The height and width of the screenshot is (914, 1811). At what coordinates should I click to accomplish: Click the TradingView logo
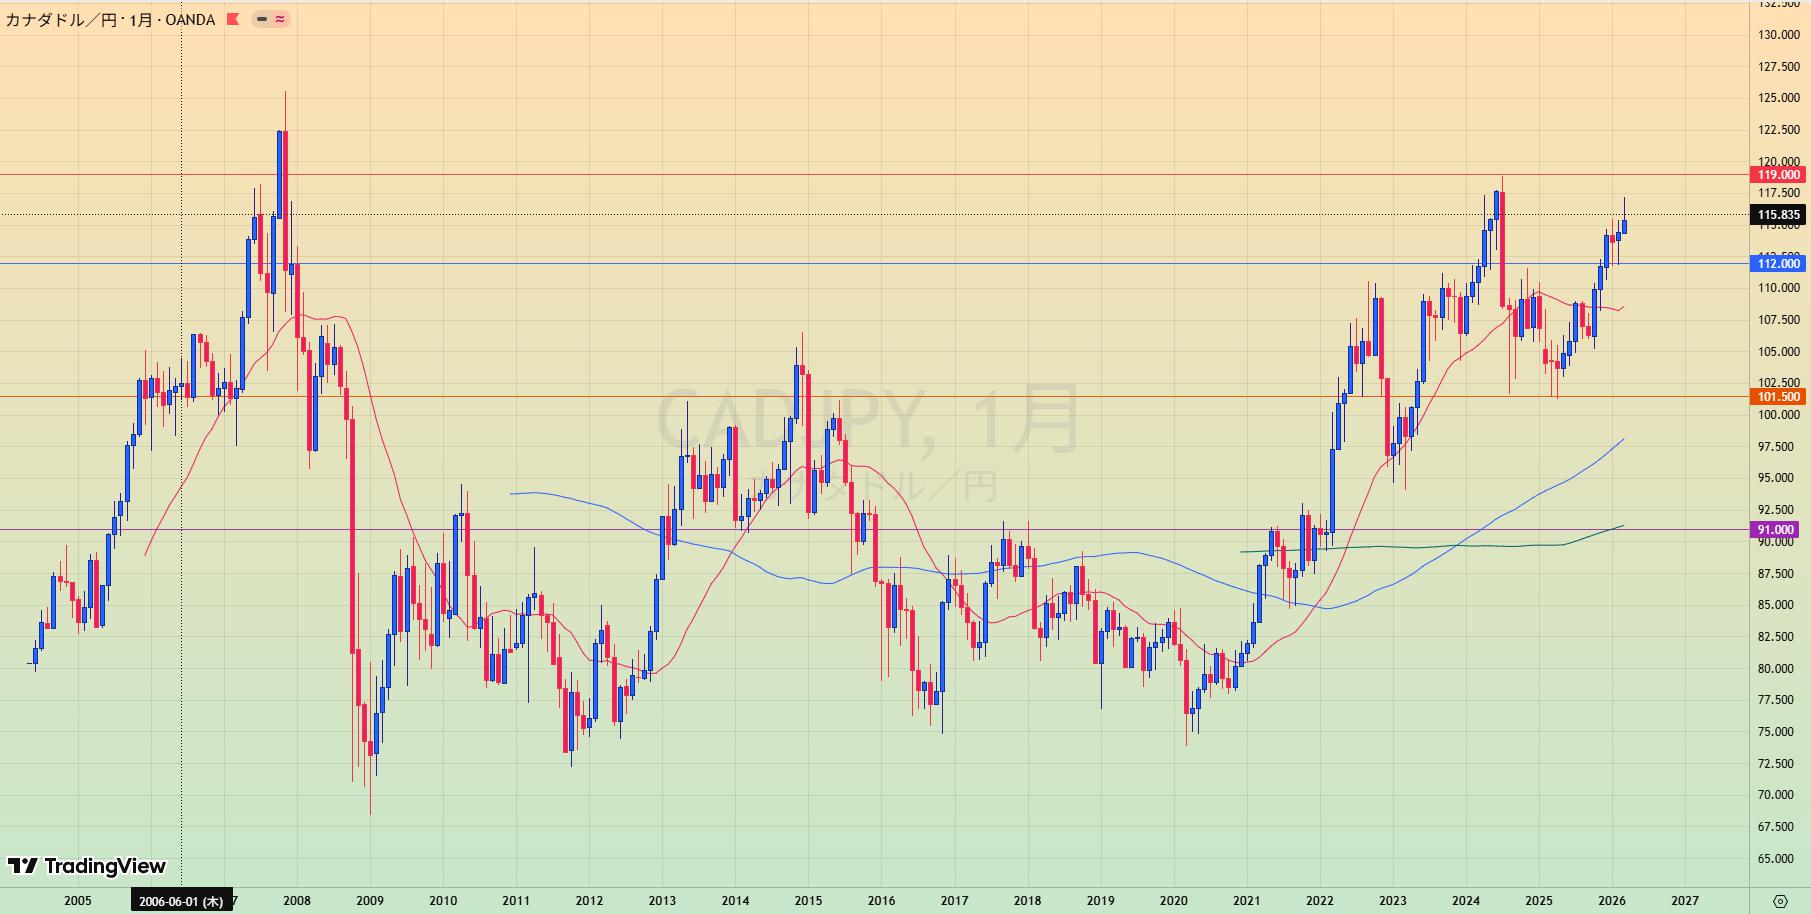(x=87, y=866)
